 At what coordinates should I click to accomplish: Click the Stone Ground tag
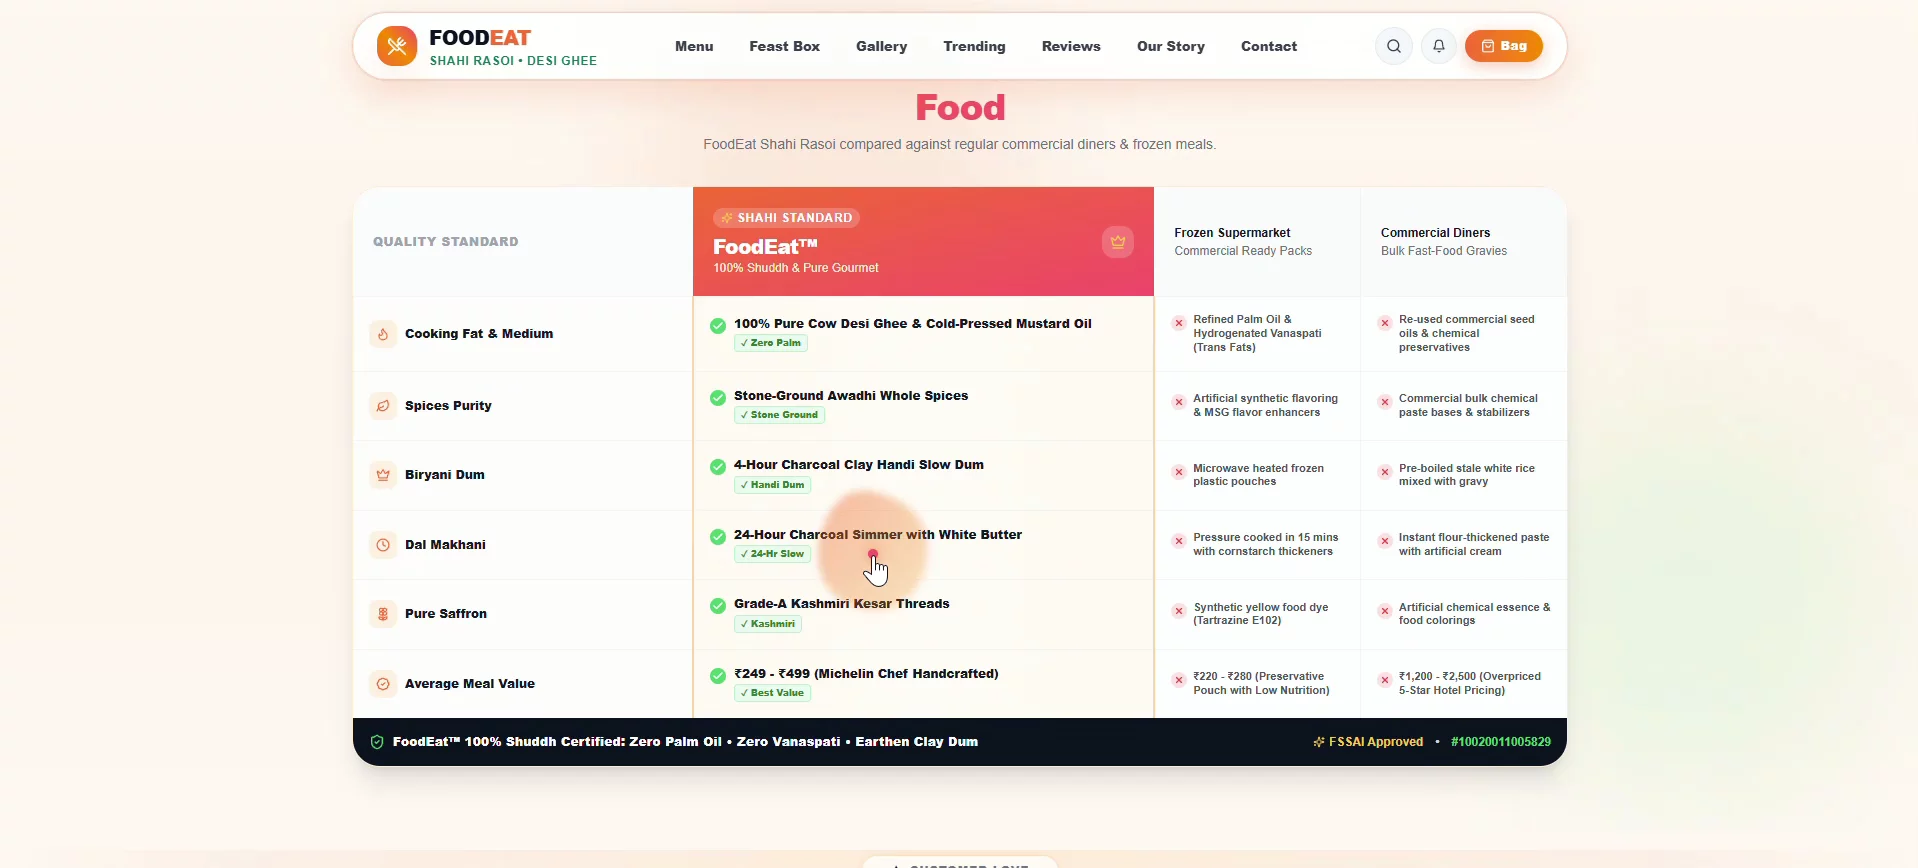point(779,415)
